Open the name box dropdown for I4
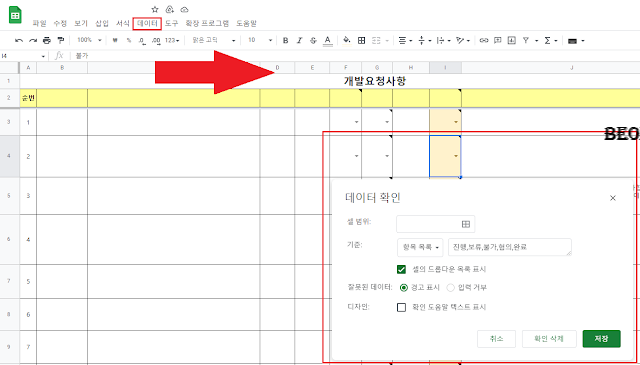Screen dimensions: 640x365 click(x=43, y=56)
